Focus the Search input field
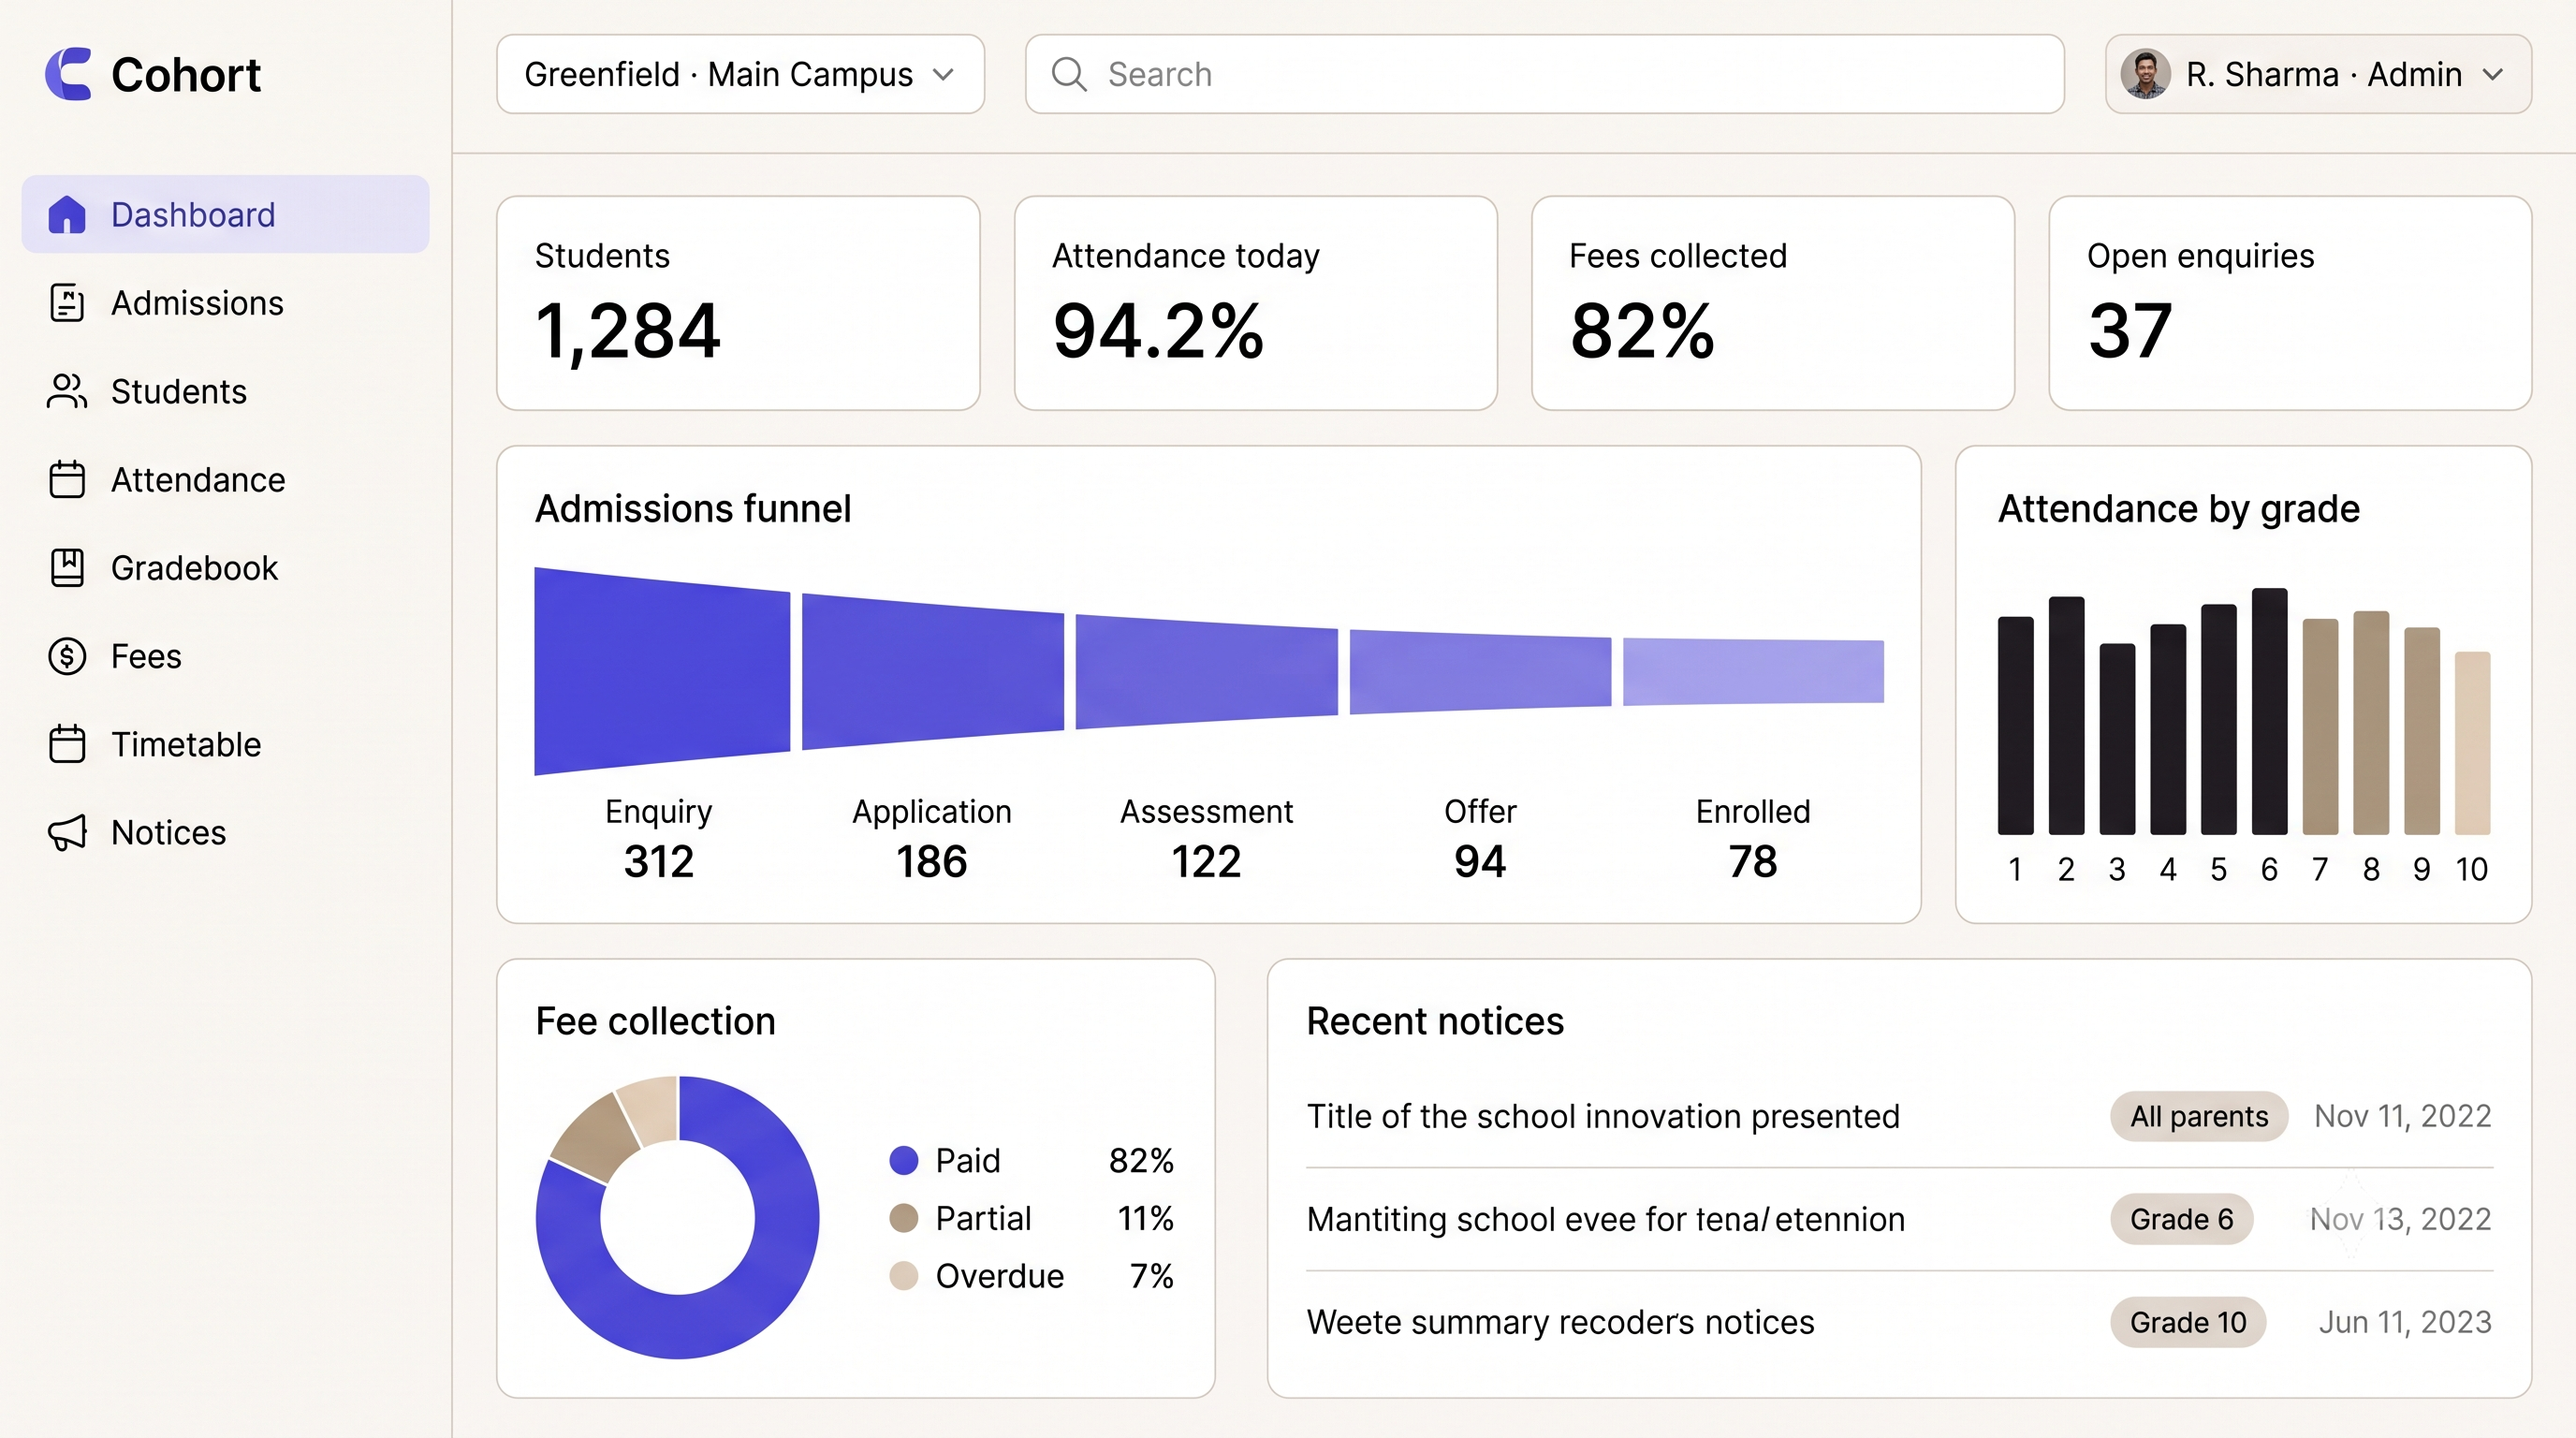Screen dimensions: 2576x1438 pos(1544,74)
